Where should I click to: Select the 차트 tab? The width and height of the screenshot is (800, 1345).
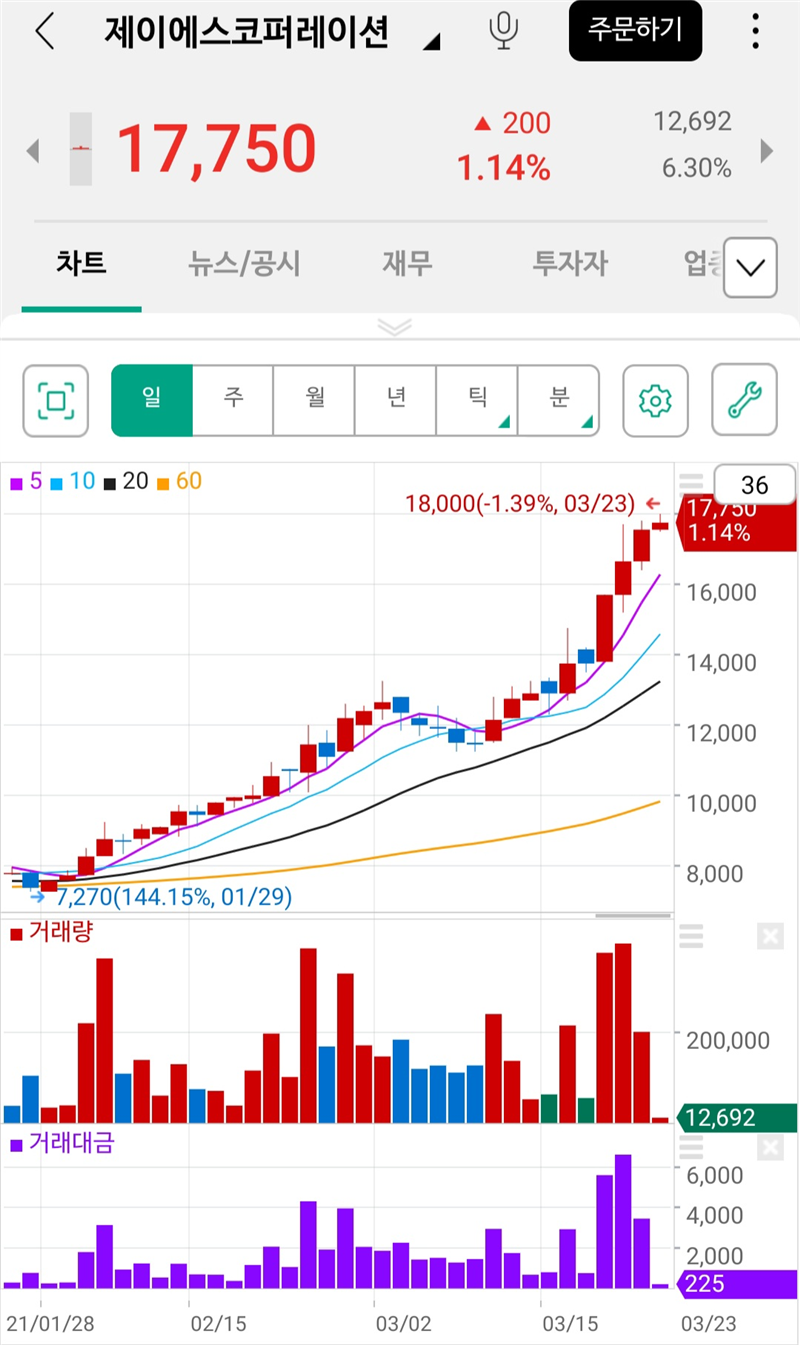point(81,264)
